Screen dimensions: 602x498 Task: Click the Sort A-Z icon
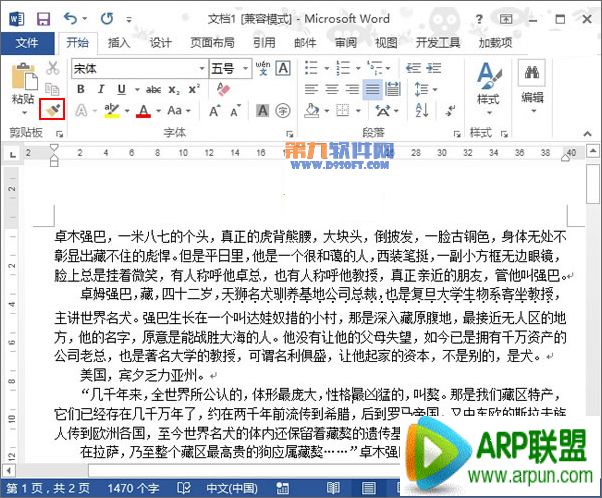pos(422,111)
